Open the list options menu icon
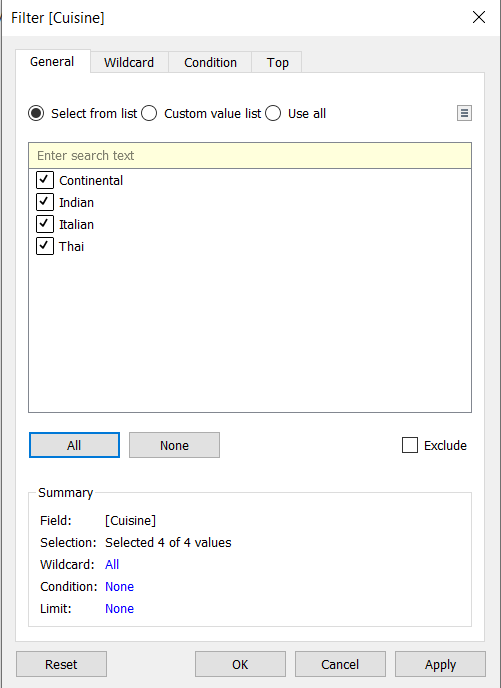This screenshot has height=688, width=501. pyautogui.click(x=464, y=113)
